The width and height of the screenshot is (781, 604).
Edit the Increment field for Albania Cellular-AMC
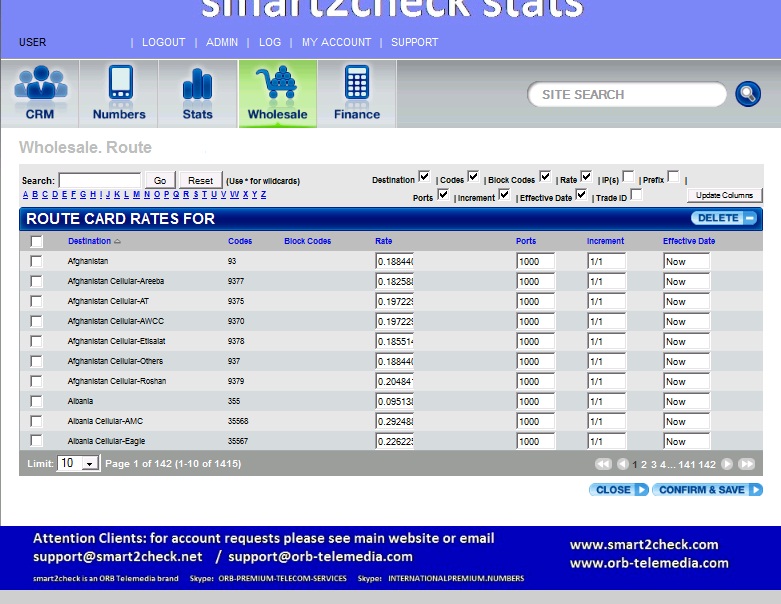(x=606, y=421)
